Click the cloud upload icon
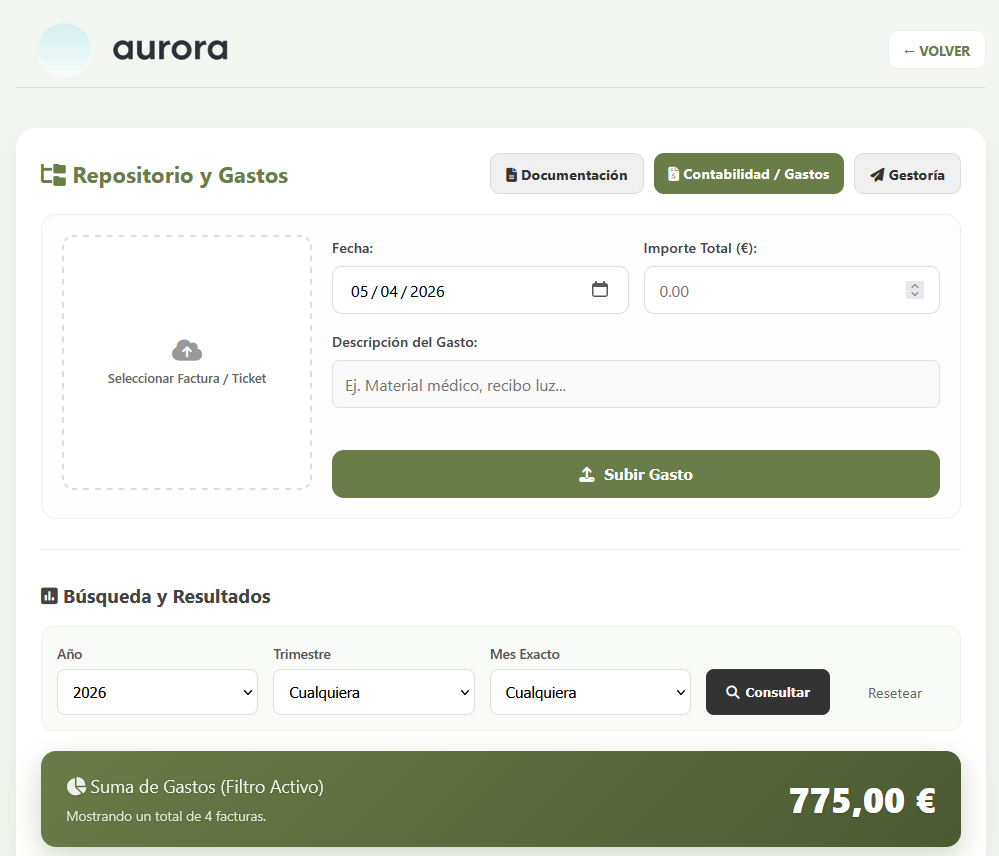999x856 pixels. coord(187,350)
